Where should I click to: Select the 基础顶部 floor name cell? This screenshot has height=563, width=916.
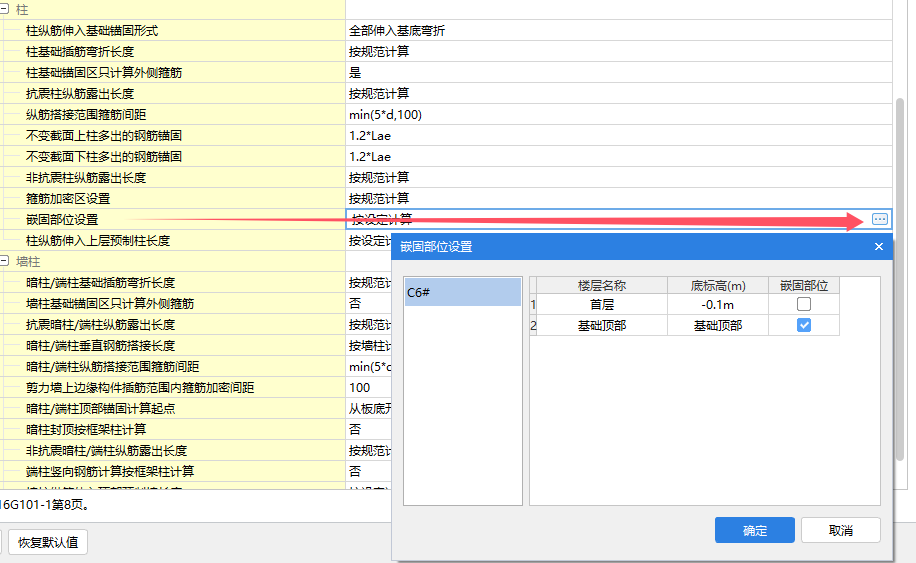[602, 325]
